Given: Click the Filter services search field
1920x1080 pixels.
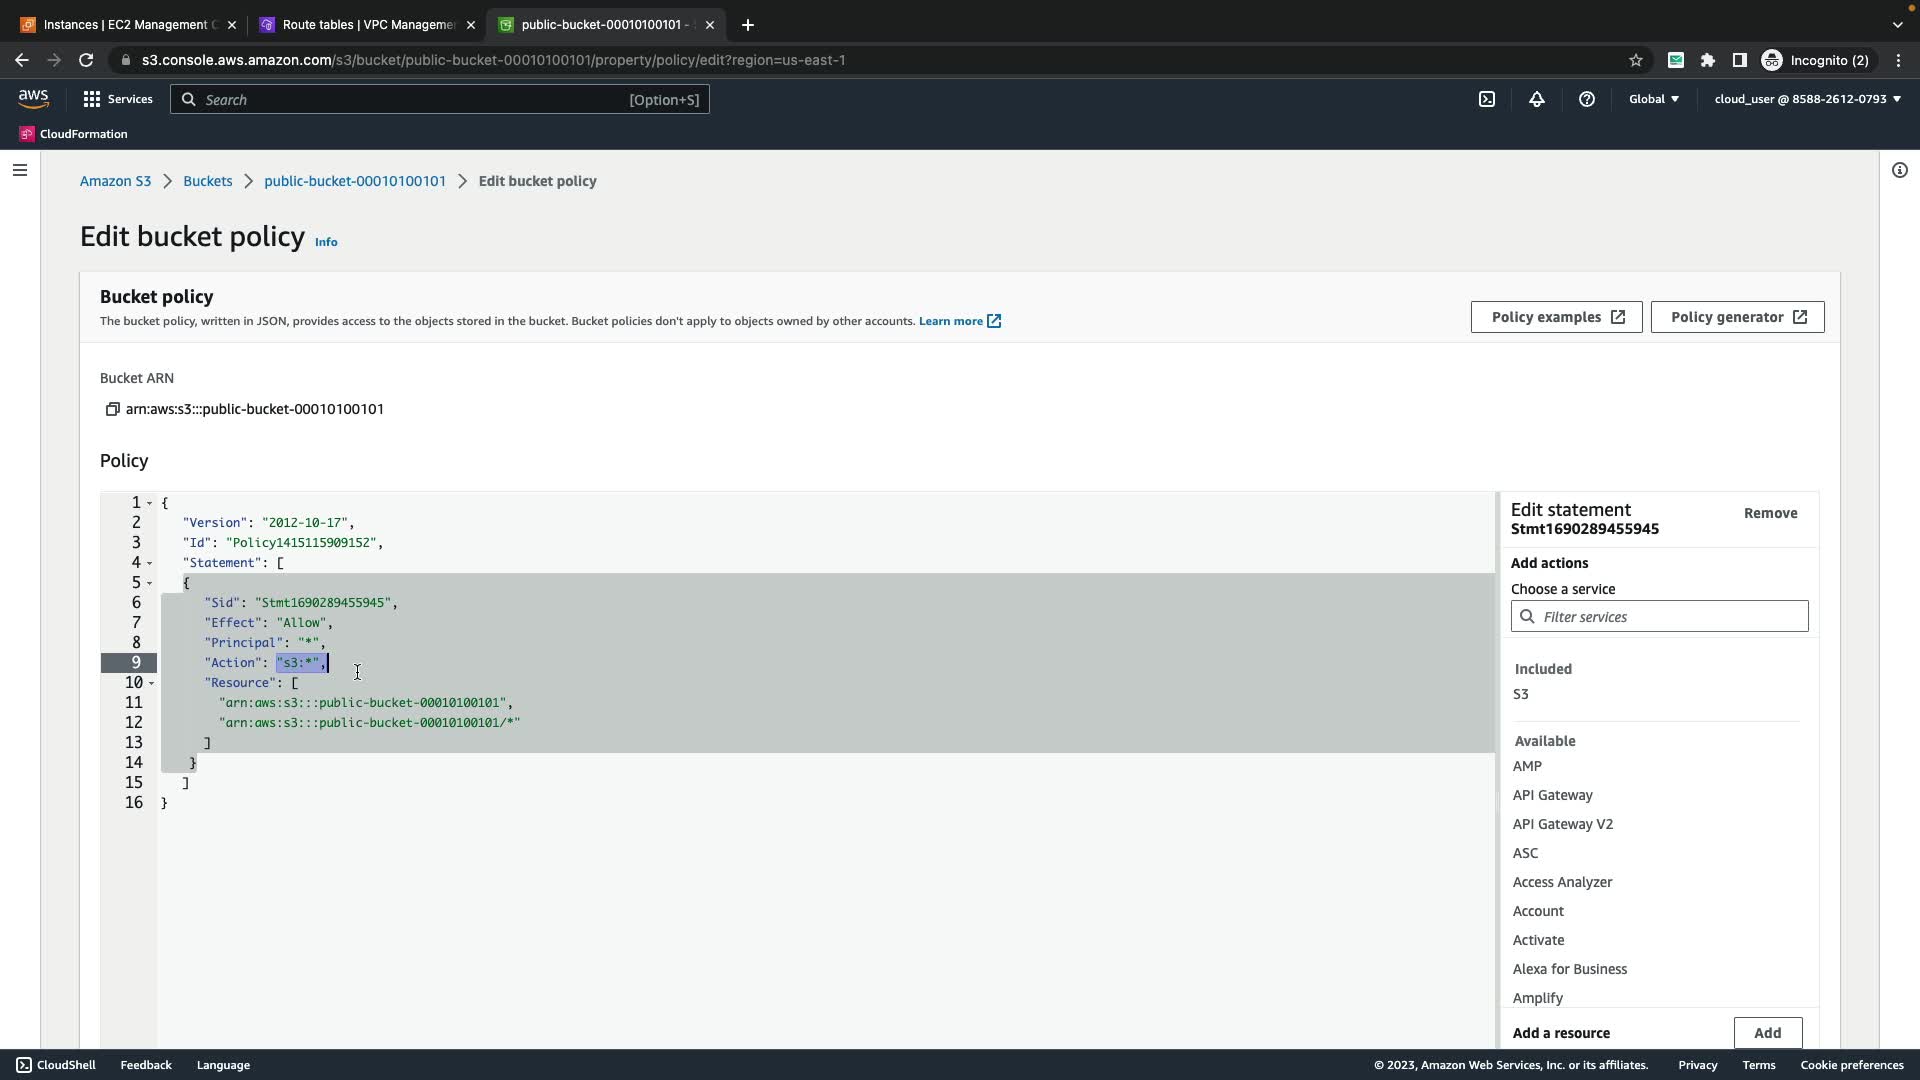Looking at the screenshot, I should (x=1668, y=617).
